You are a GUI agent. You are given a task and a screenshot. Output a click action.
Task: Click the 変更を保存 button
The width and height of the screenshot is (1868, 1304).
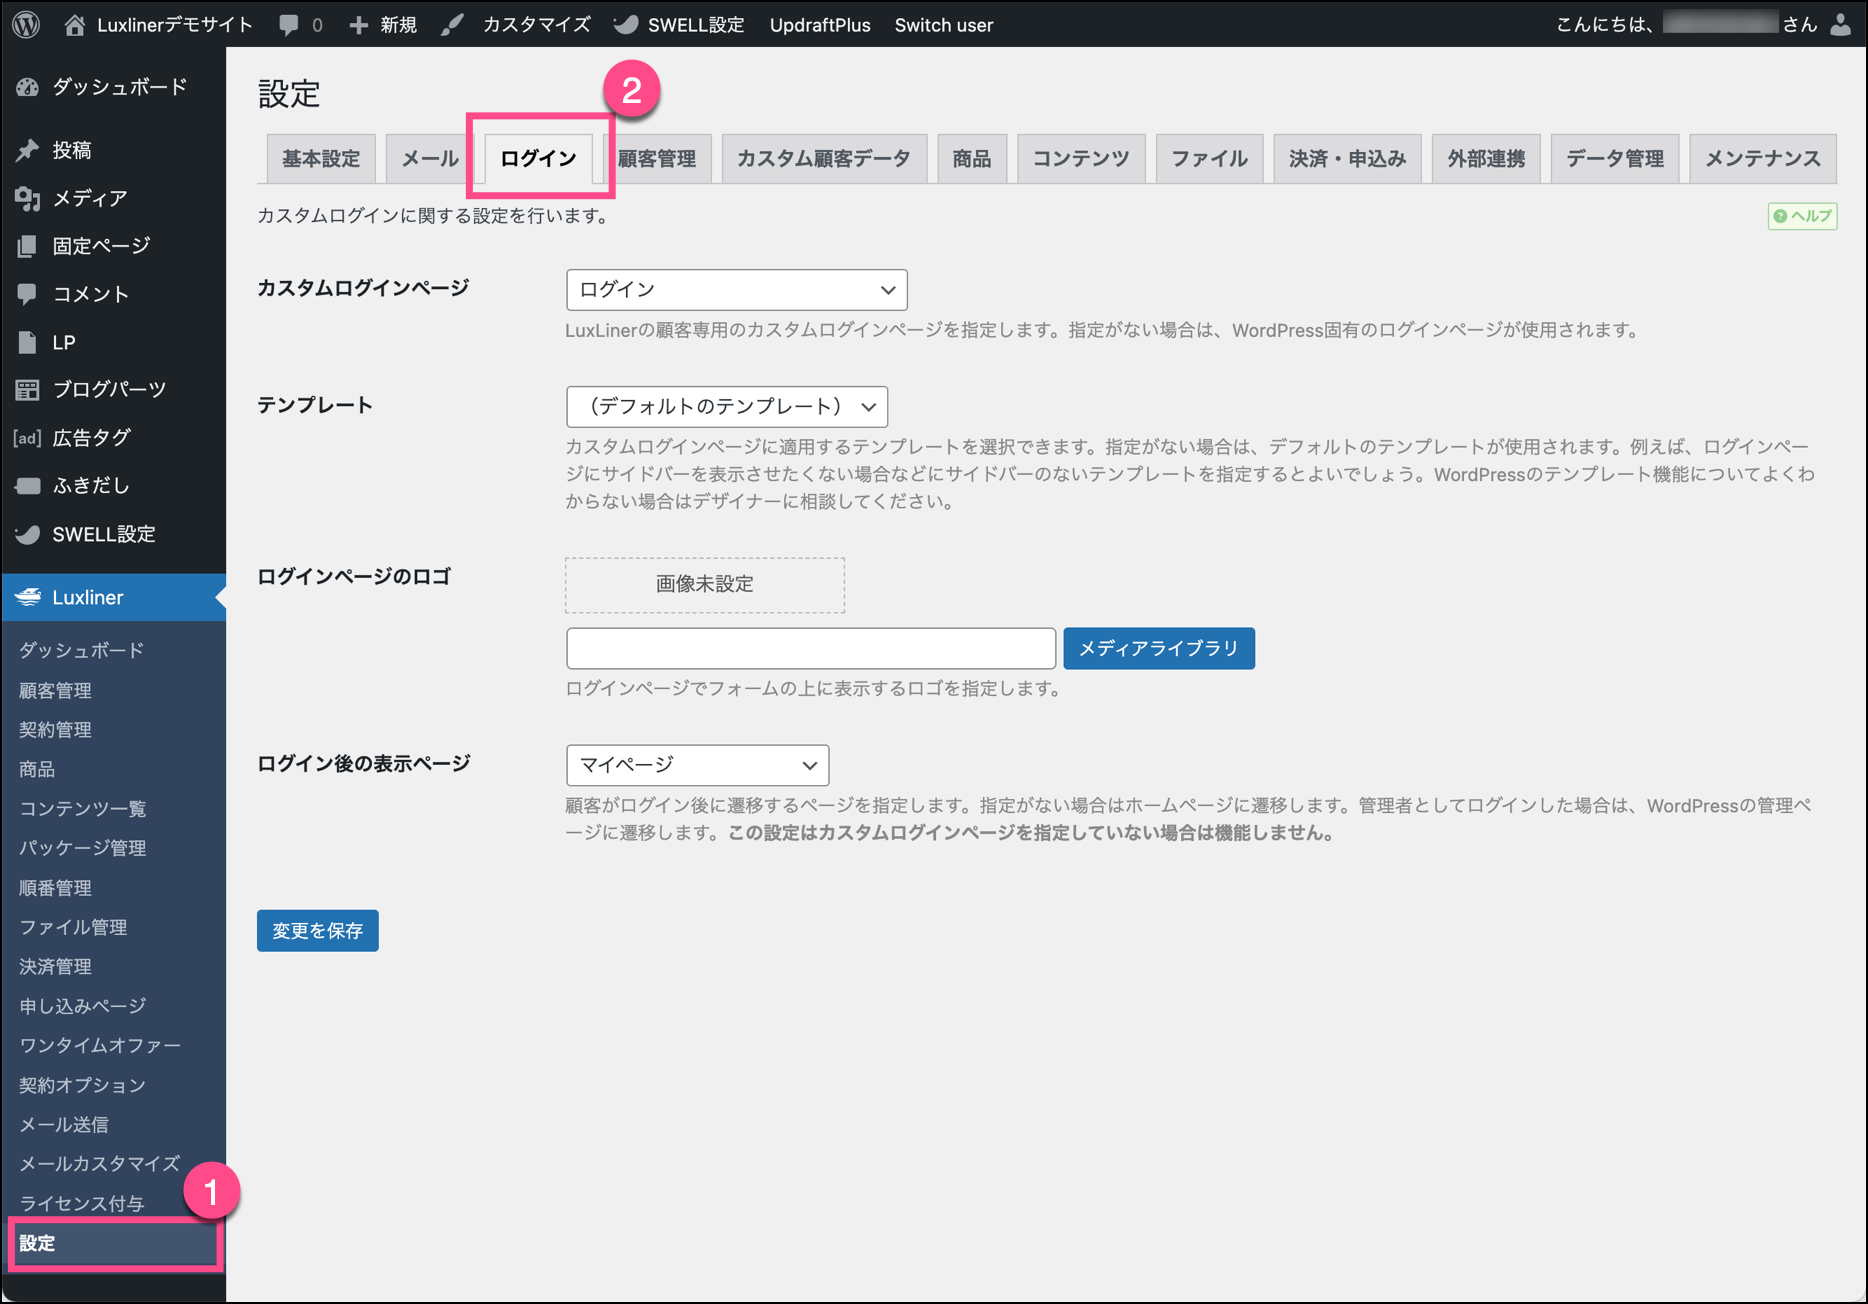[317, 931]
